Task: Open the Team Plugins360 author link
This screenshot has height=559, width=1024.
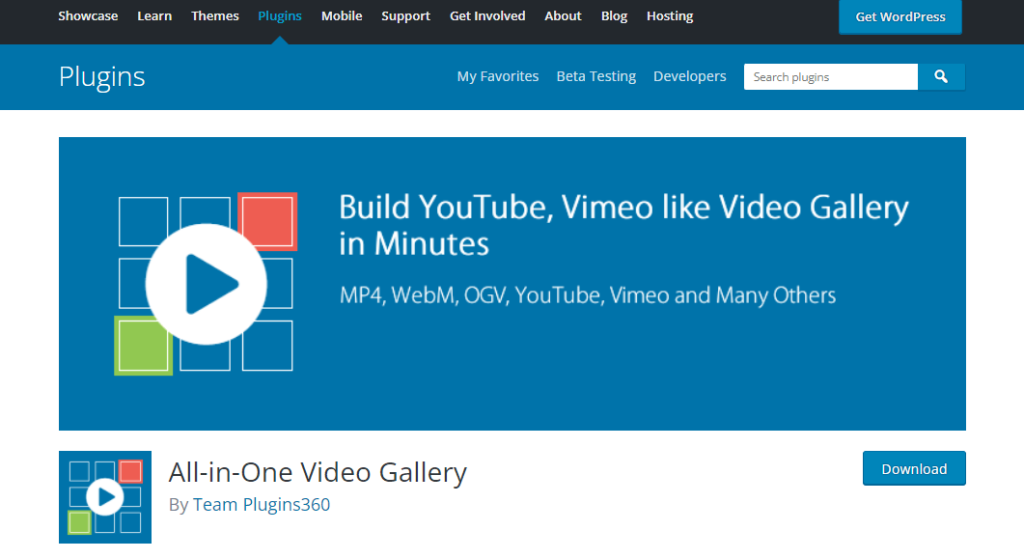Action: click(x=261, y=505)
